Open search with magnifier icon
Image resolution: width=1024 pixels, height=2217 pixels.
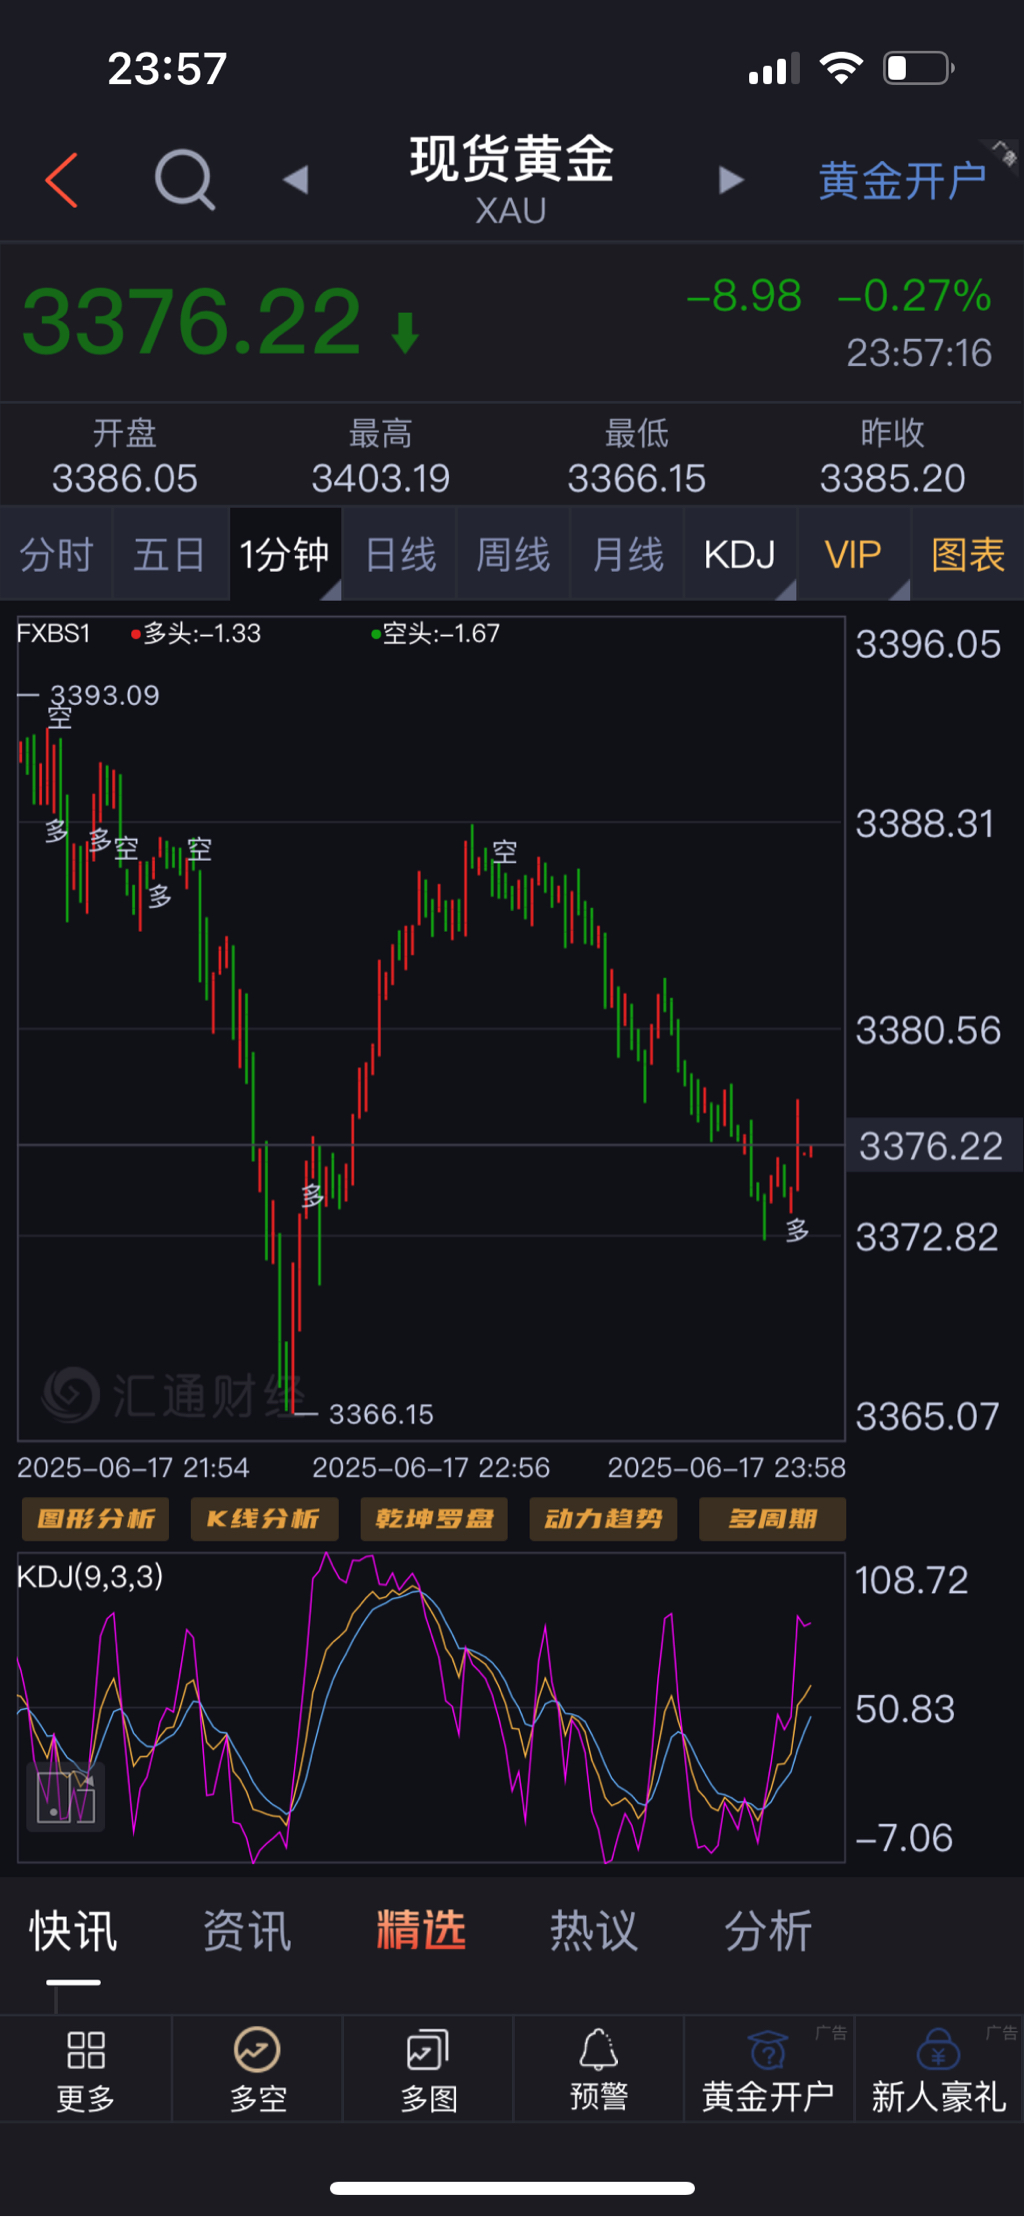pos(185,180)
